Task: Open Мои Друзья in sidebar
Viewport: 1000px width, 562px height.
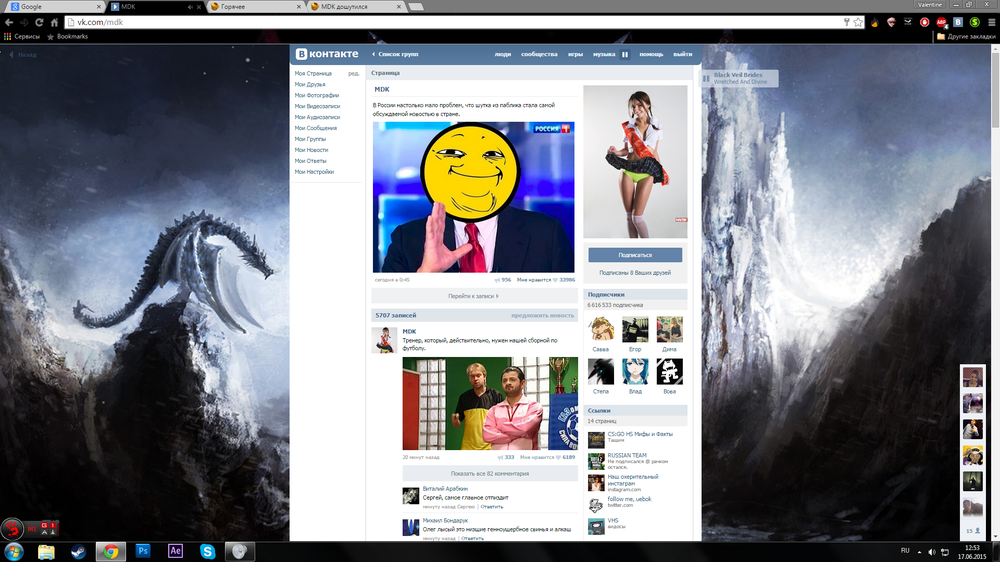Action: 310,84
